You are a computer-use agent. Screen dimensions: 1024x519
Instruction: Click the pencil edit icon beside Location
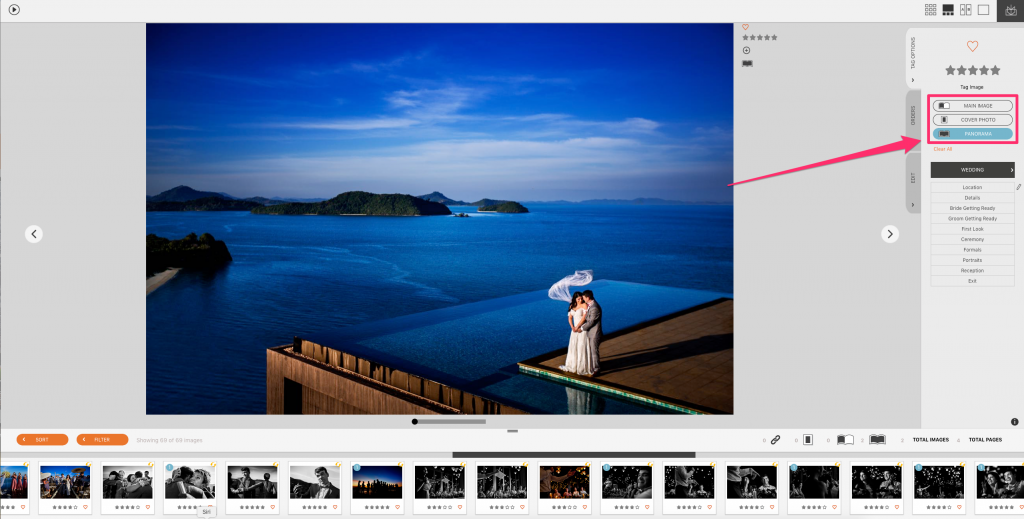coord(1019,187)
